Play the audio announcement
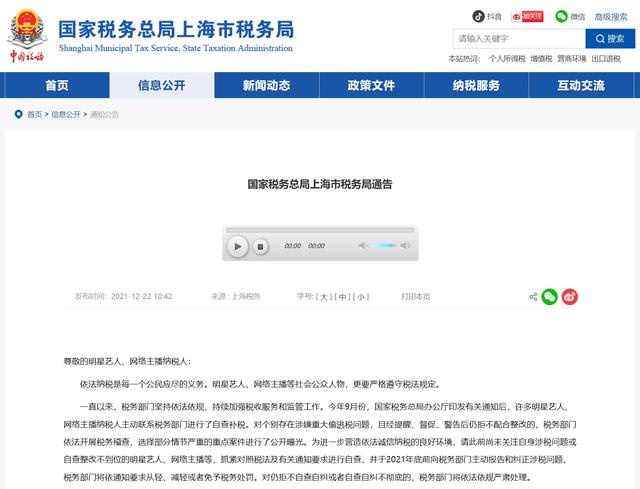Viewport: 640px width, 489px height. coord(238,247)
